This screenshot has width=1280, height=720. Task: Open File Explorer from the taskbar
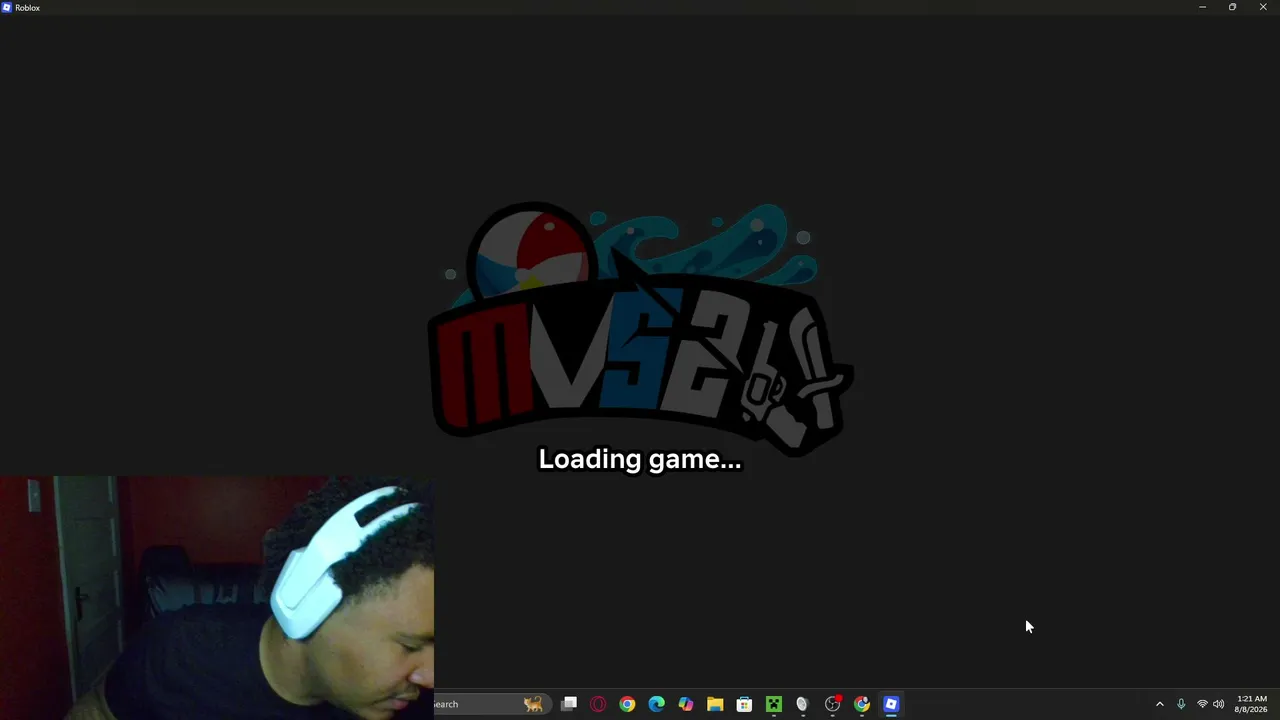715,704
